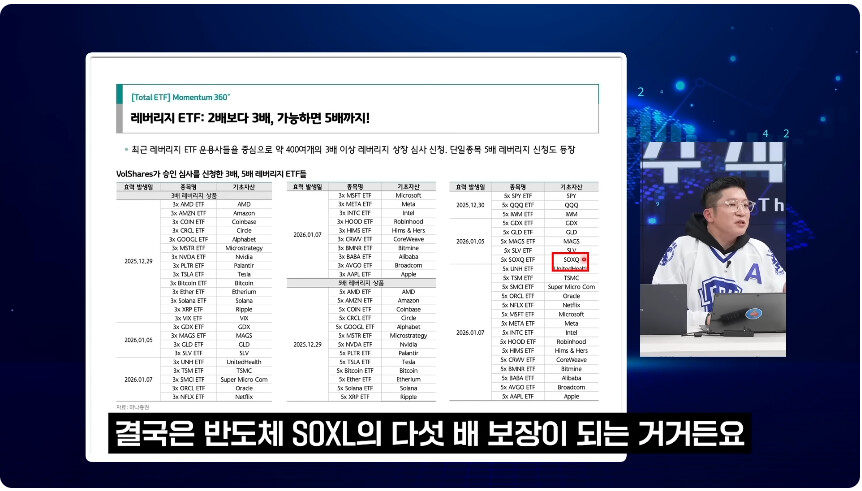Select the '3x VIX ETF' cell

pyautogui.click(x=188, y=318)
